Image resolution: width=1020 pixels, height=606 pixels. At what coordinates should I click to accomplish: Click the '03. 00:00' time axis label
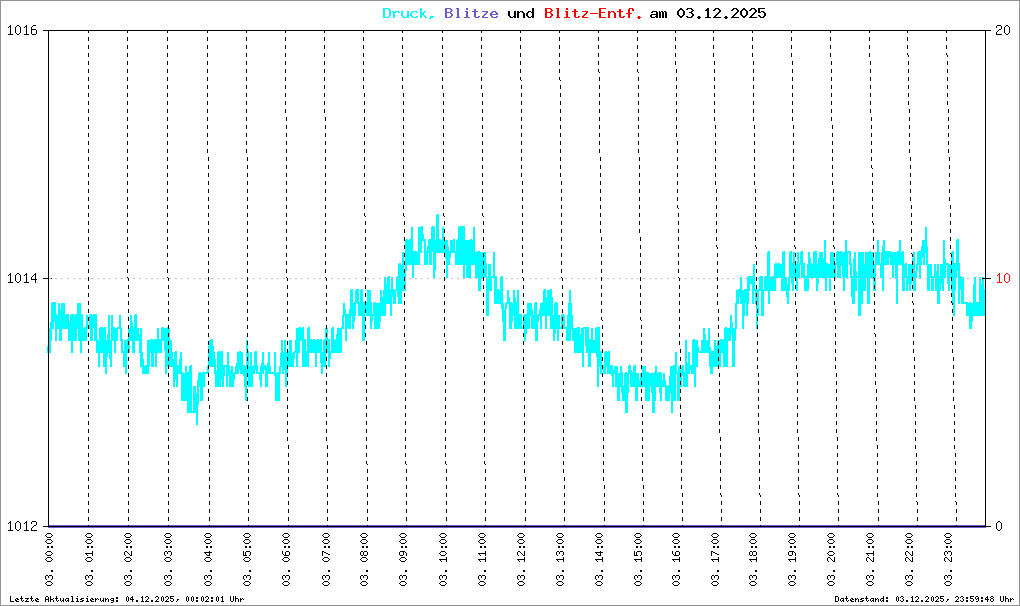pyautogui.click(x=49, y=560)
